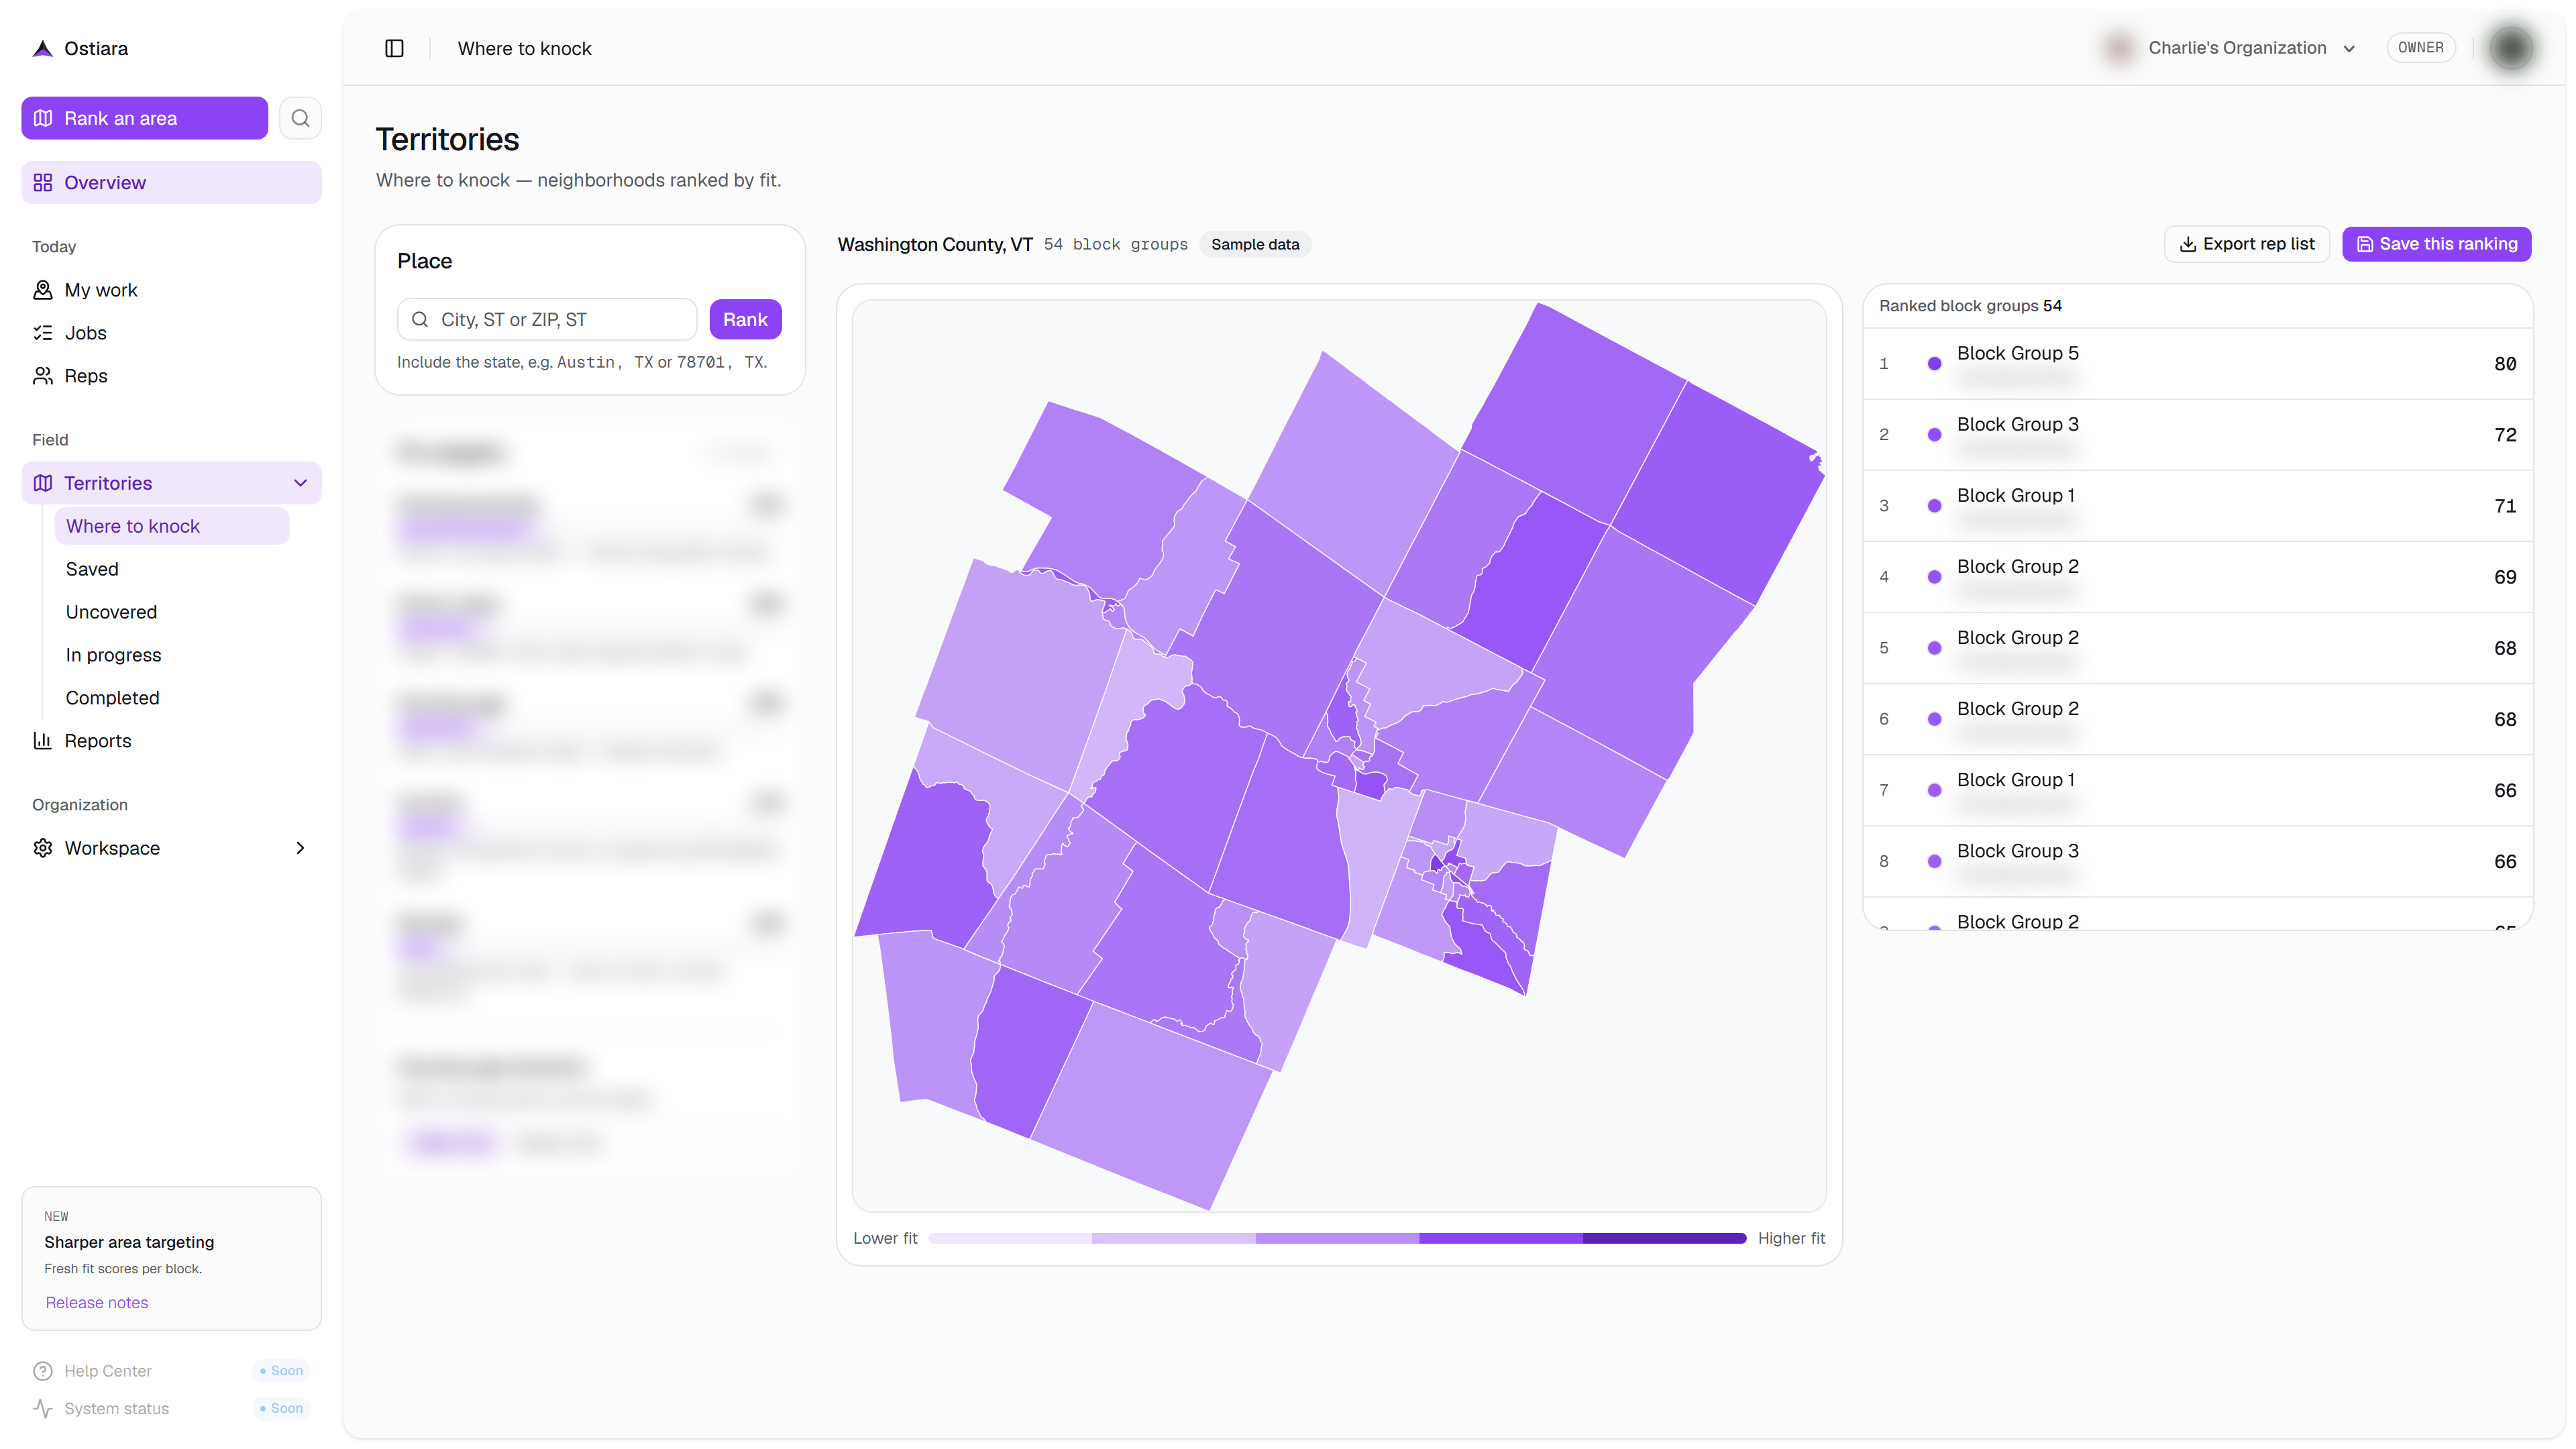Screen dimensions: 2576x1449
Task: Click the save icon on Save this ranking
Action: (2365, 244)
